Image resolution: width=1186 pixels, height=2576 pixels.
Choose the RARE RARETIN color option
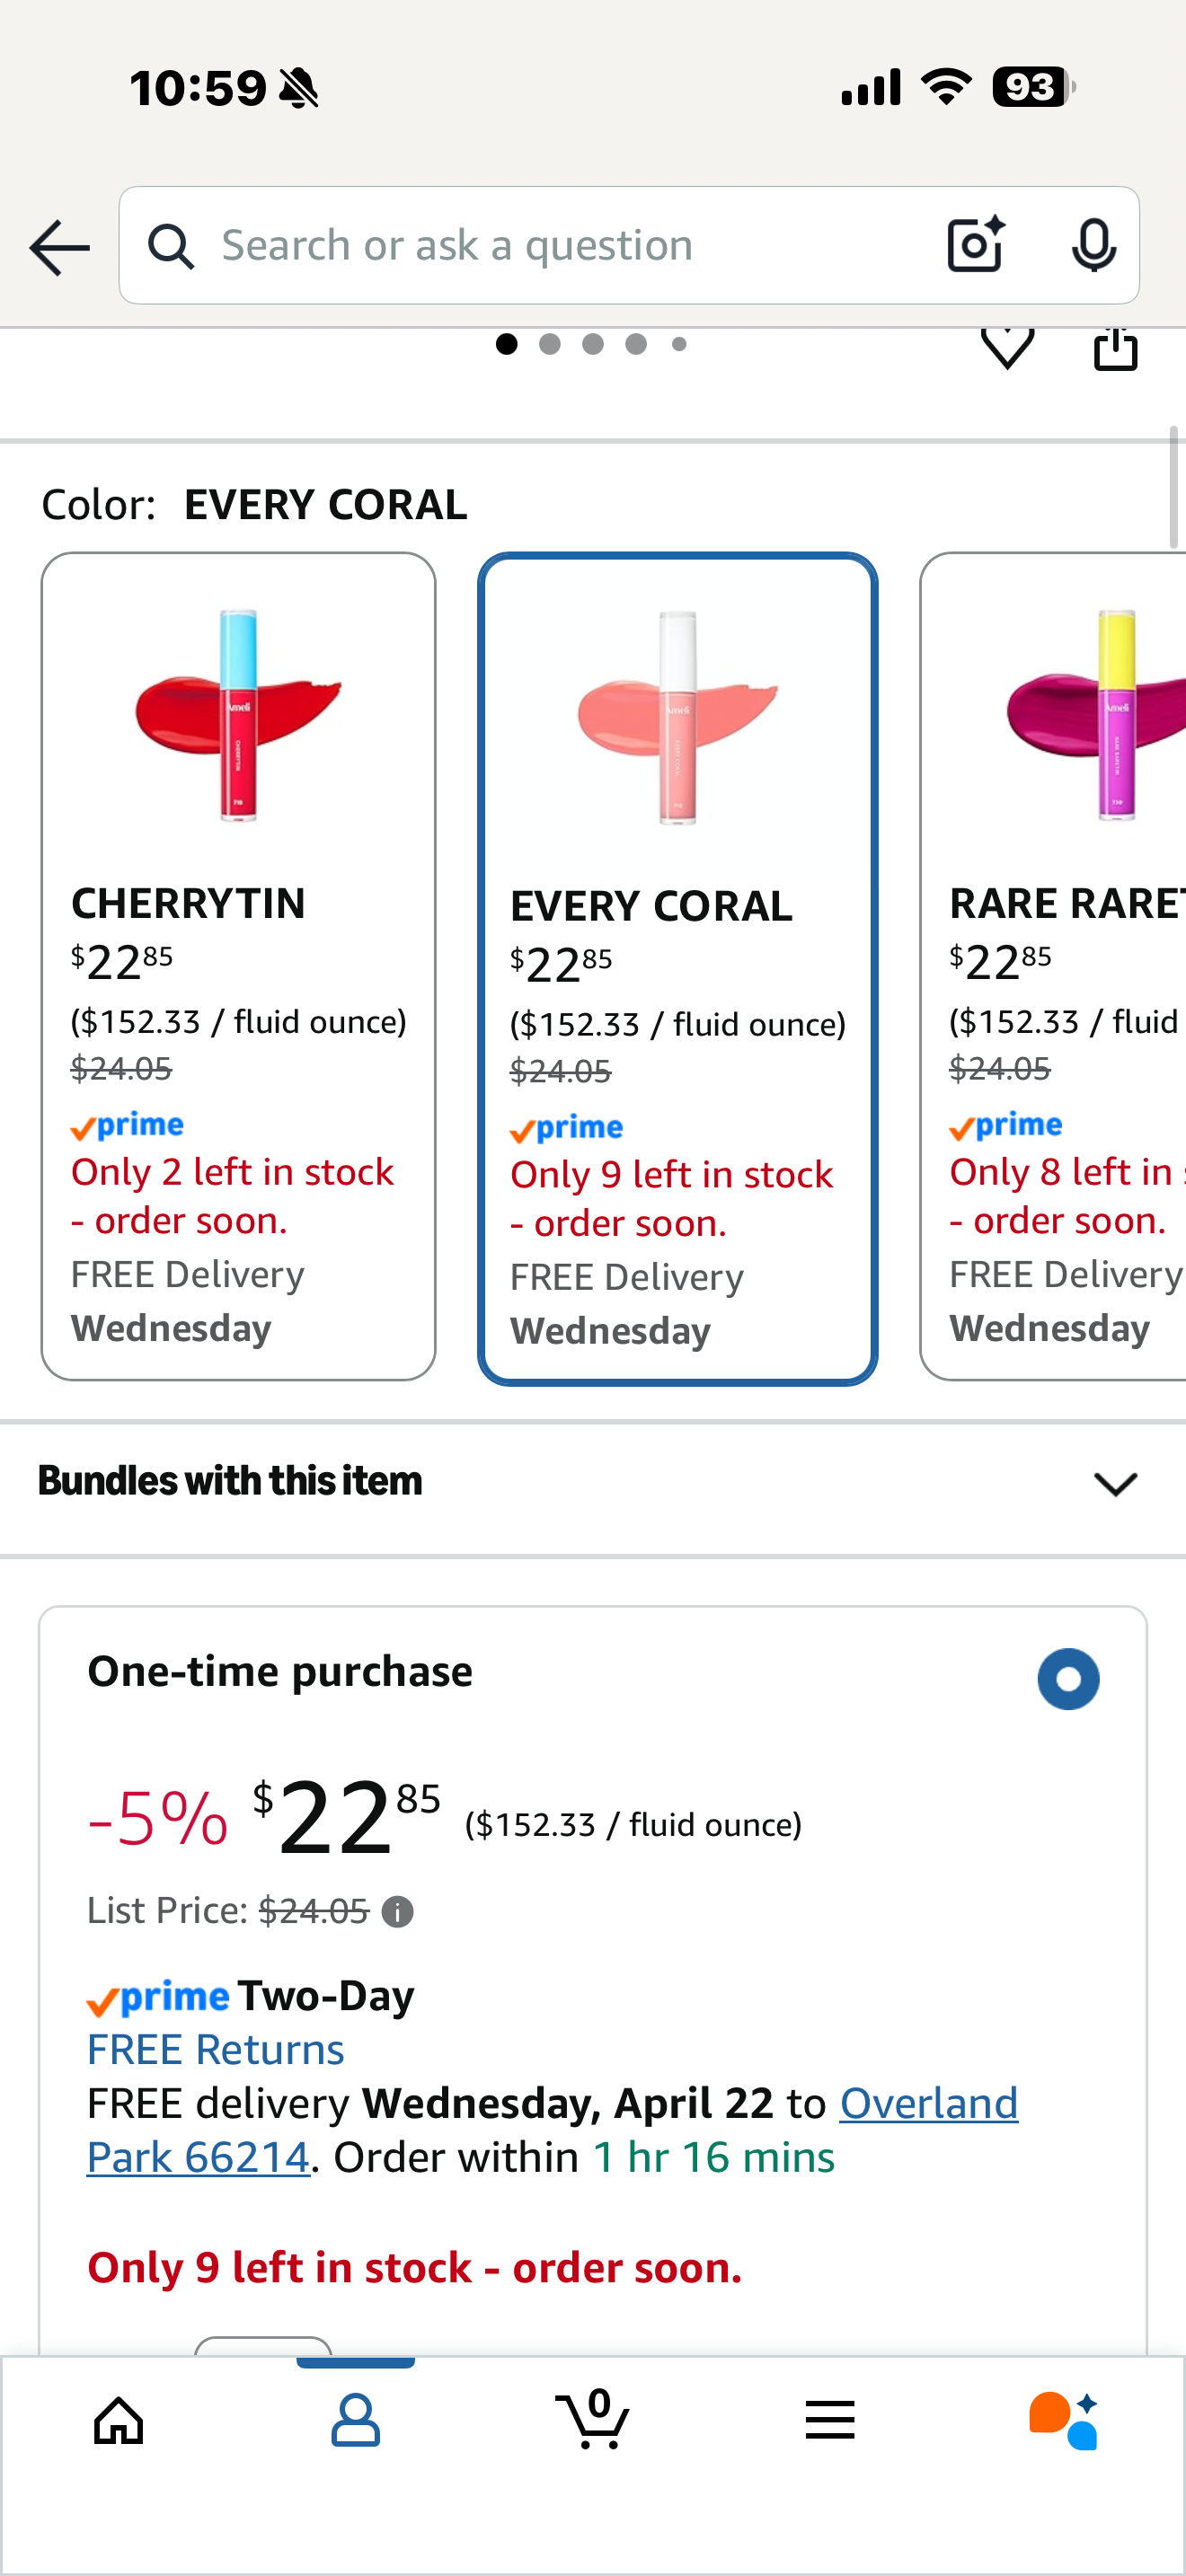(x=1053, y=966)
